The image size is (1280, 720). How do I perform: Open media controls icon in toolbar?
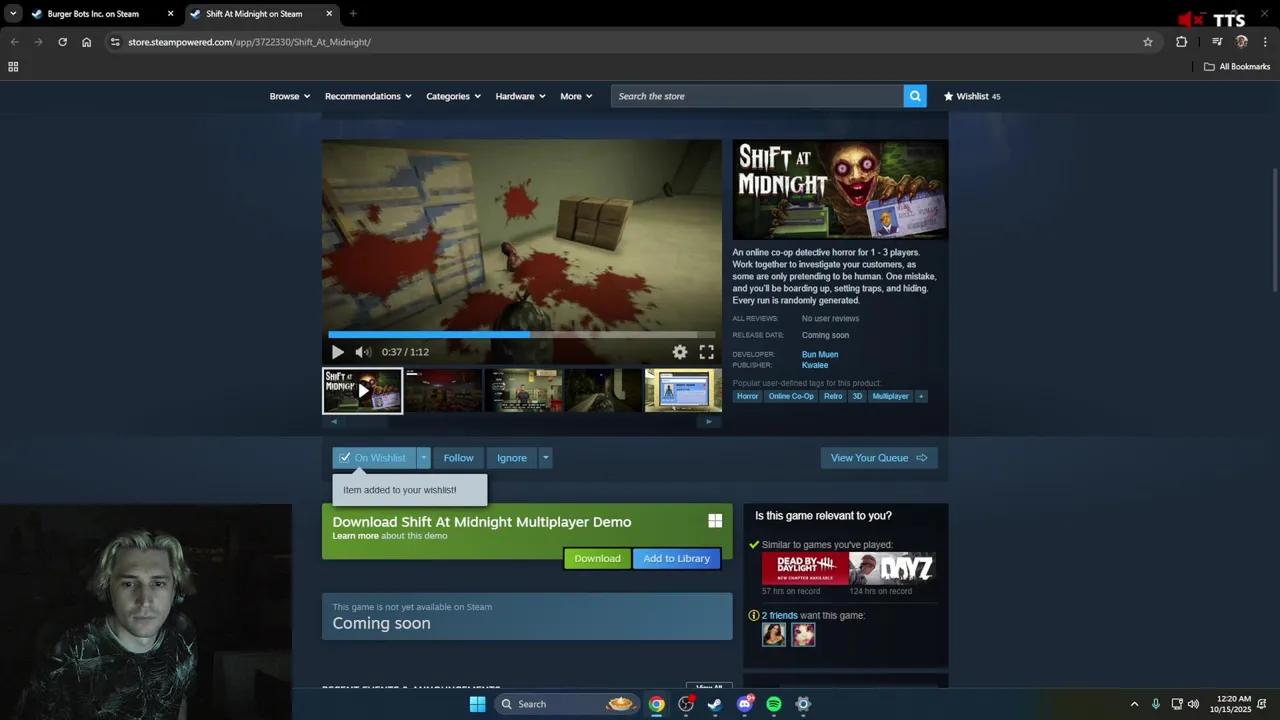point(1217,42)
